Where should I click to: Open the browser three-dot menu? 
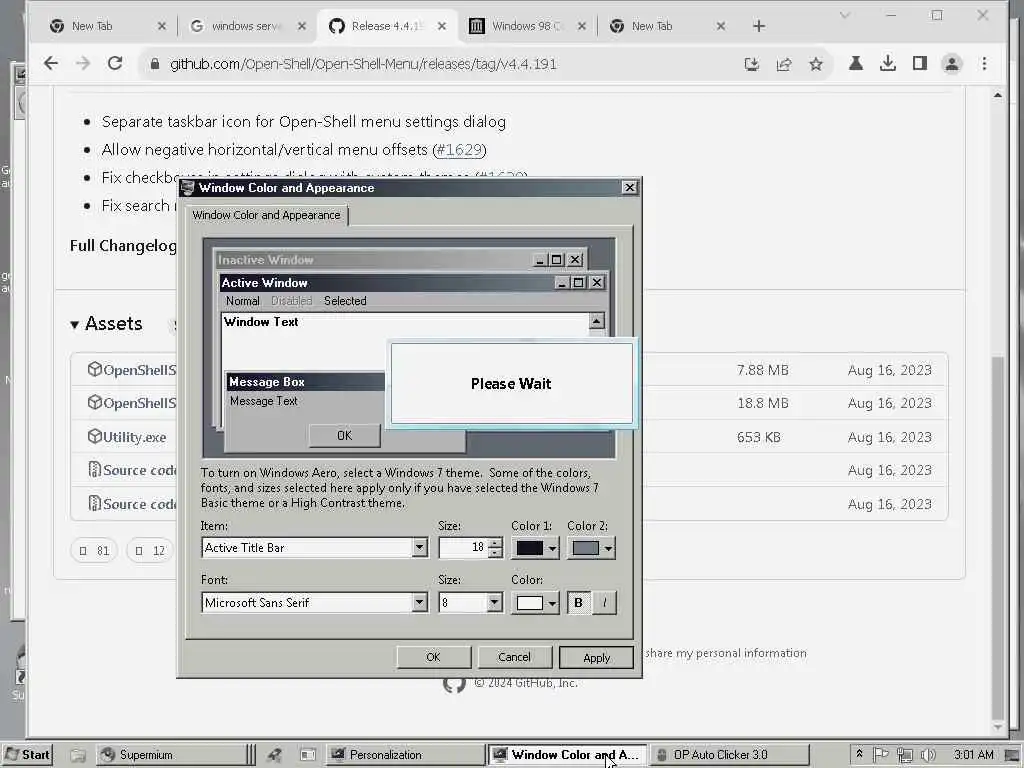984,63
